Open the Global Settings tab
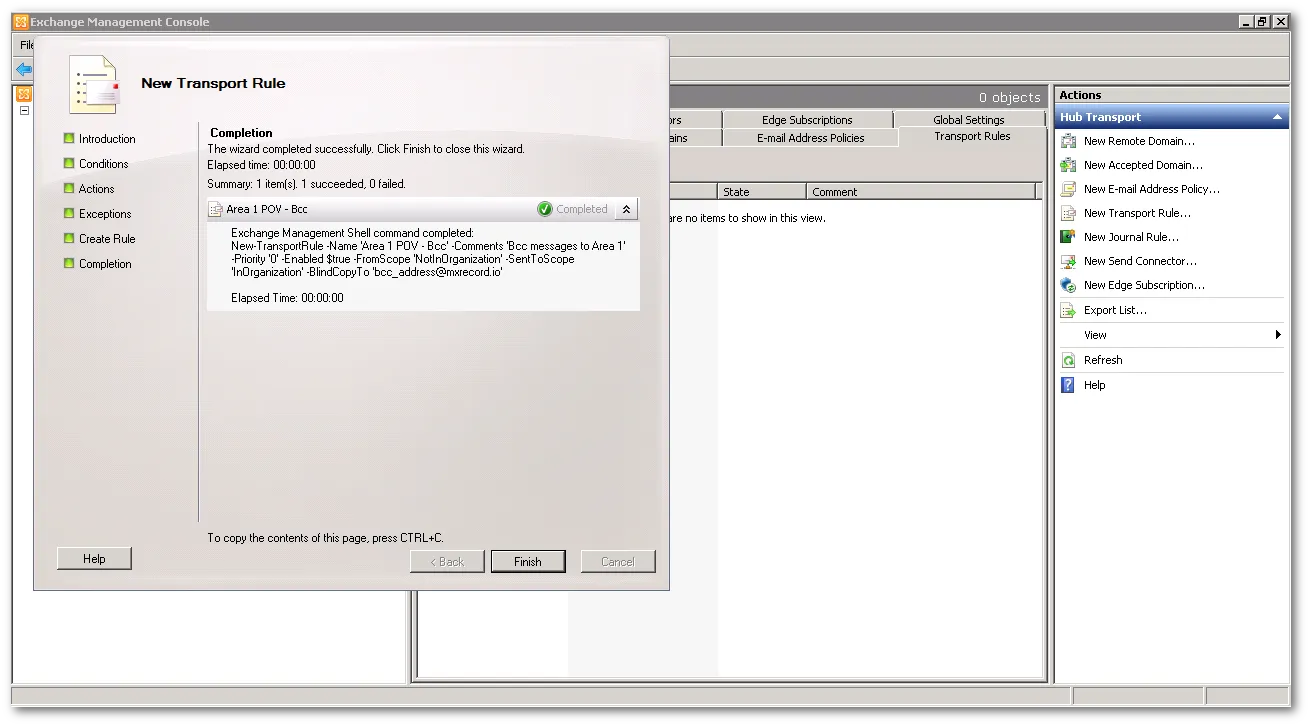 click(x=968, y=120)
